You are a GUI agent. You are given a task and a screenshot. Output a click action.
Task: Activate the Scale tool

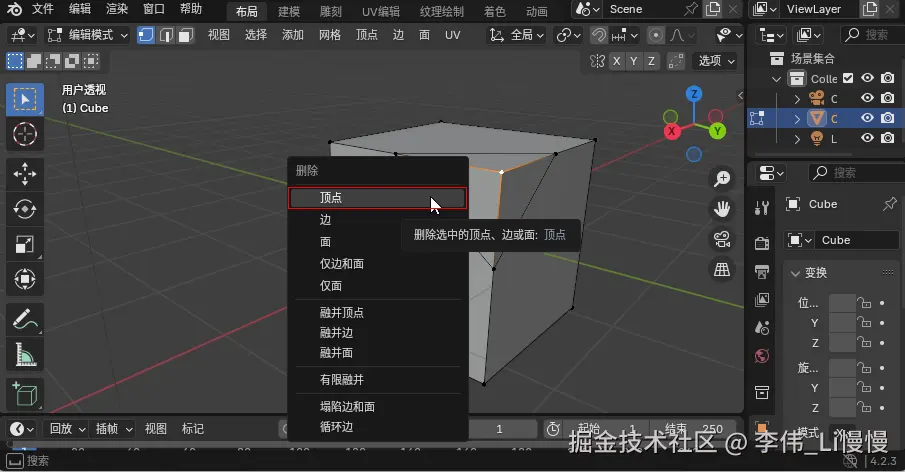click(24, 244)
